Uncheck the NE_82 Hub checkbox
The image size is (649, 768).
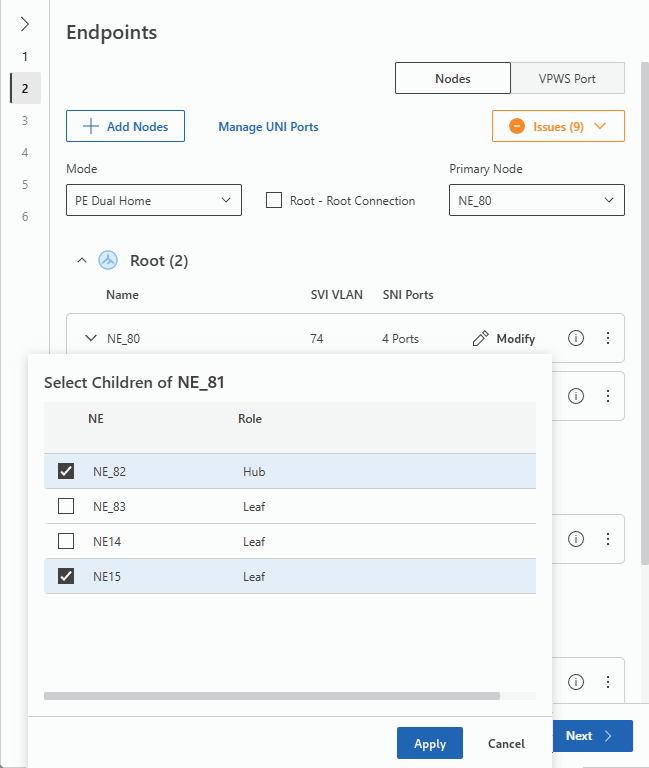click(x=66, y=471)
